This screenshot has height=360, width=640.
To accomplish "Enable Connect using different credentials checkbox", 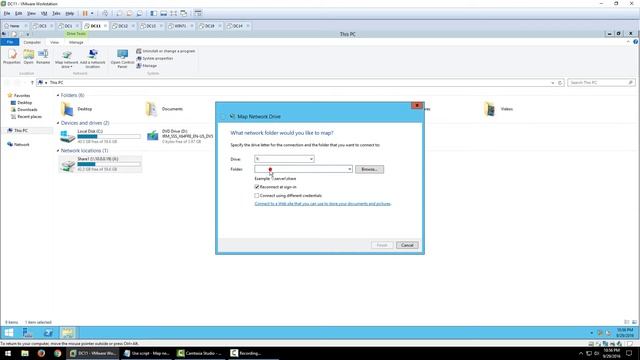I will click(257, 196).
